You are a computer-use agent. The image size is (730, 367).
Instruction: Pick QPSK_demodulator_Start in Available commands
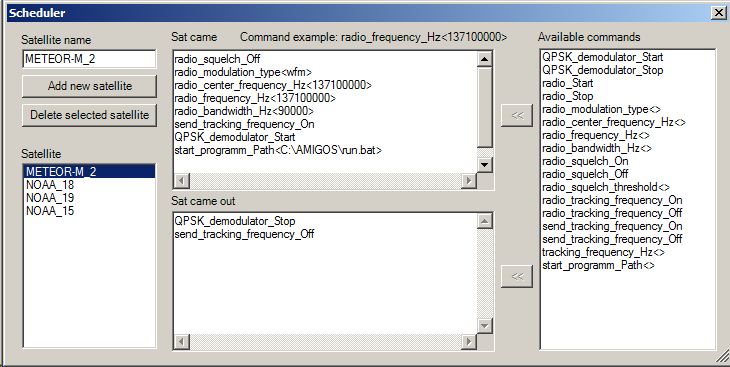(x=602, y=57)
